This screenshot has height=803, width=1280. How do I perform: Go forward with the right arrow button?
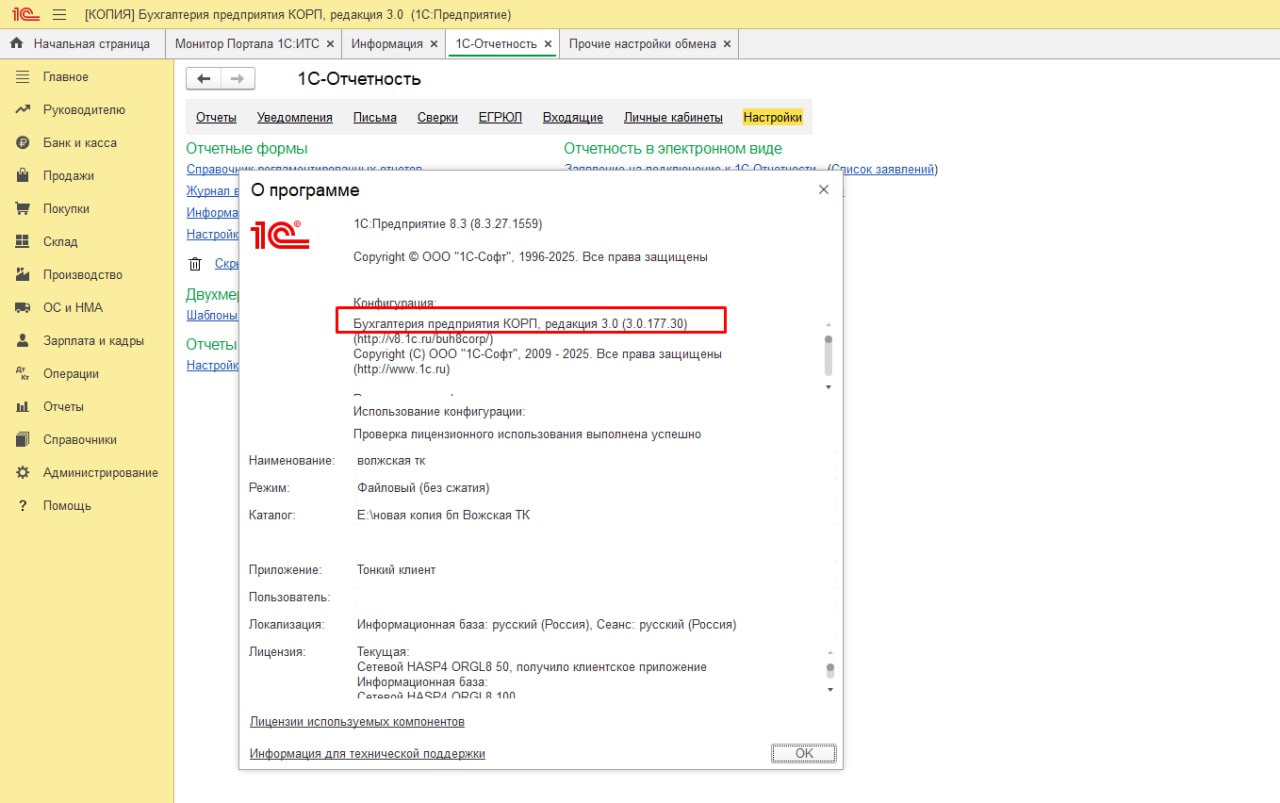[238, 79]
